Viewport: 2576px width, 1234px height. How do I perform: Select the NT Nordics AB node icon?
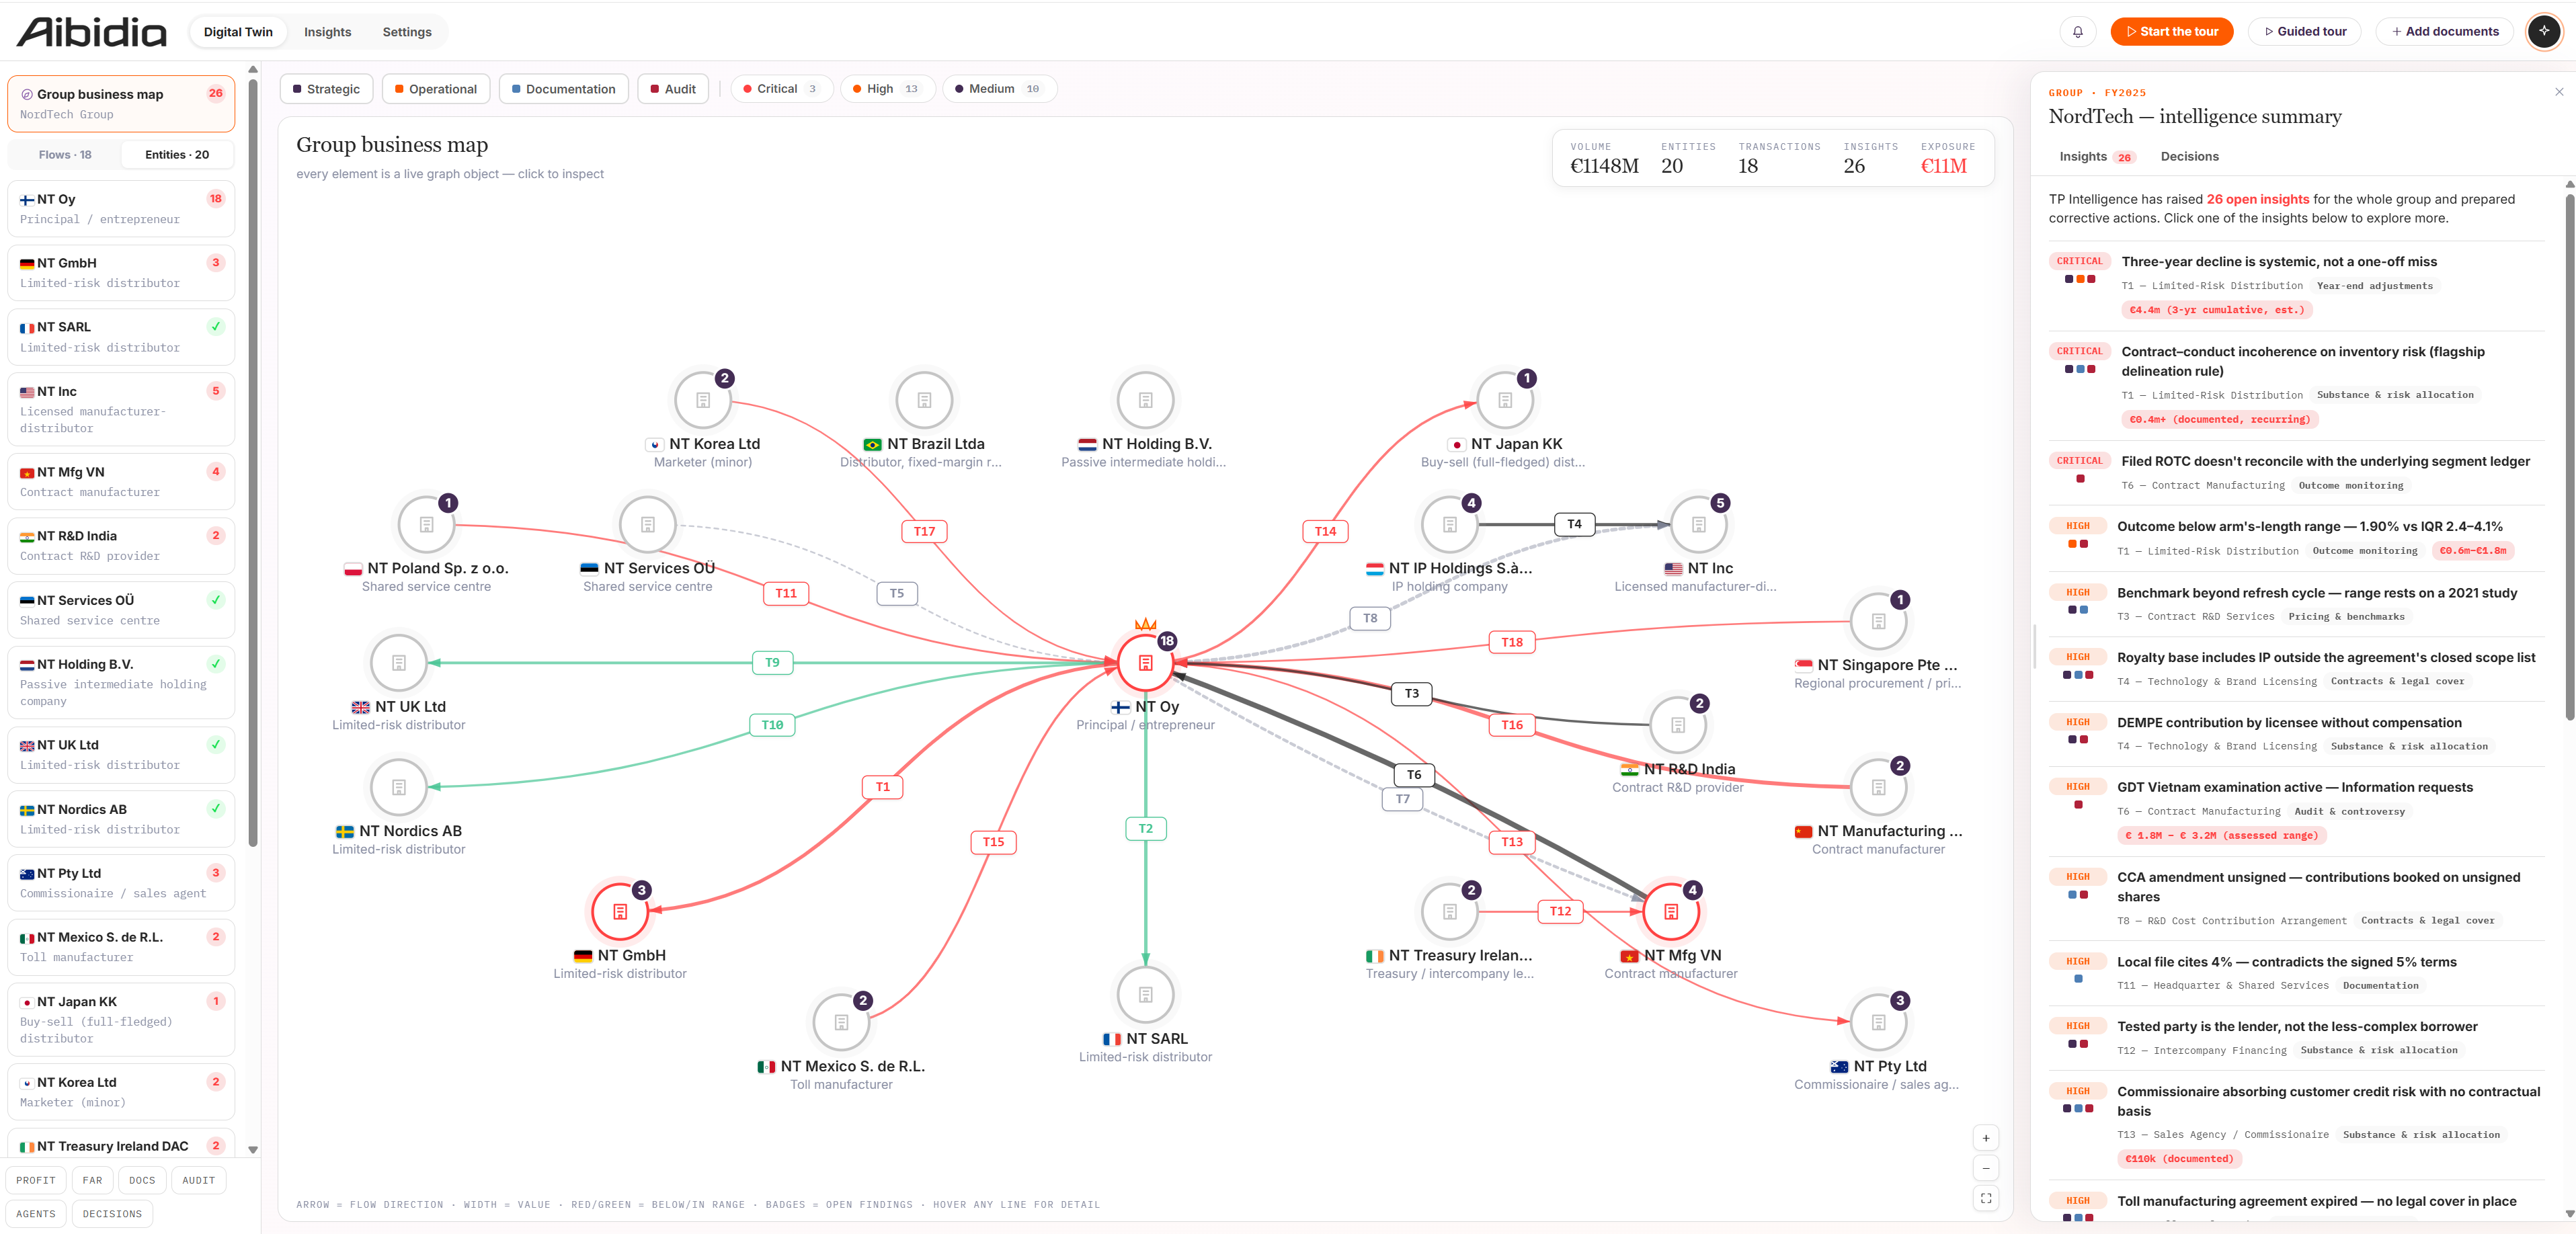tap(399, 787)
